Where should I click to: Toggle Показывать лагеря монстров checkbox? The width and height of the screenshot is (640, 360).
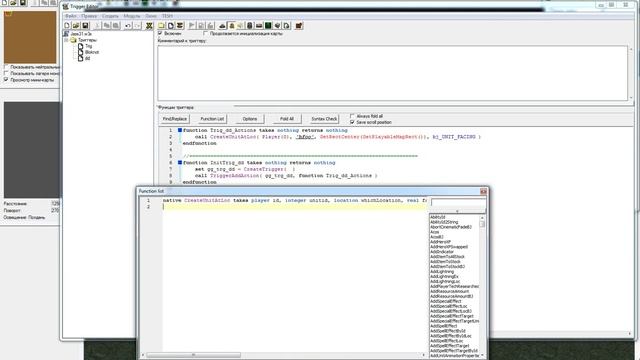[x=6, y=73]
